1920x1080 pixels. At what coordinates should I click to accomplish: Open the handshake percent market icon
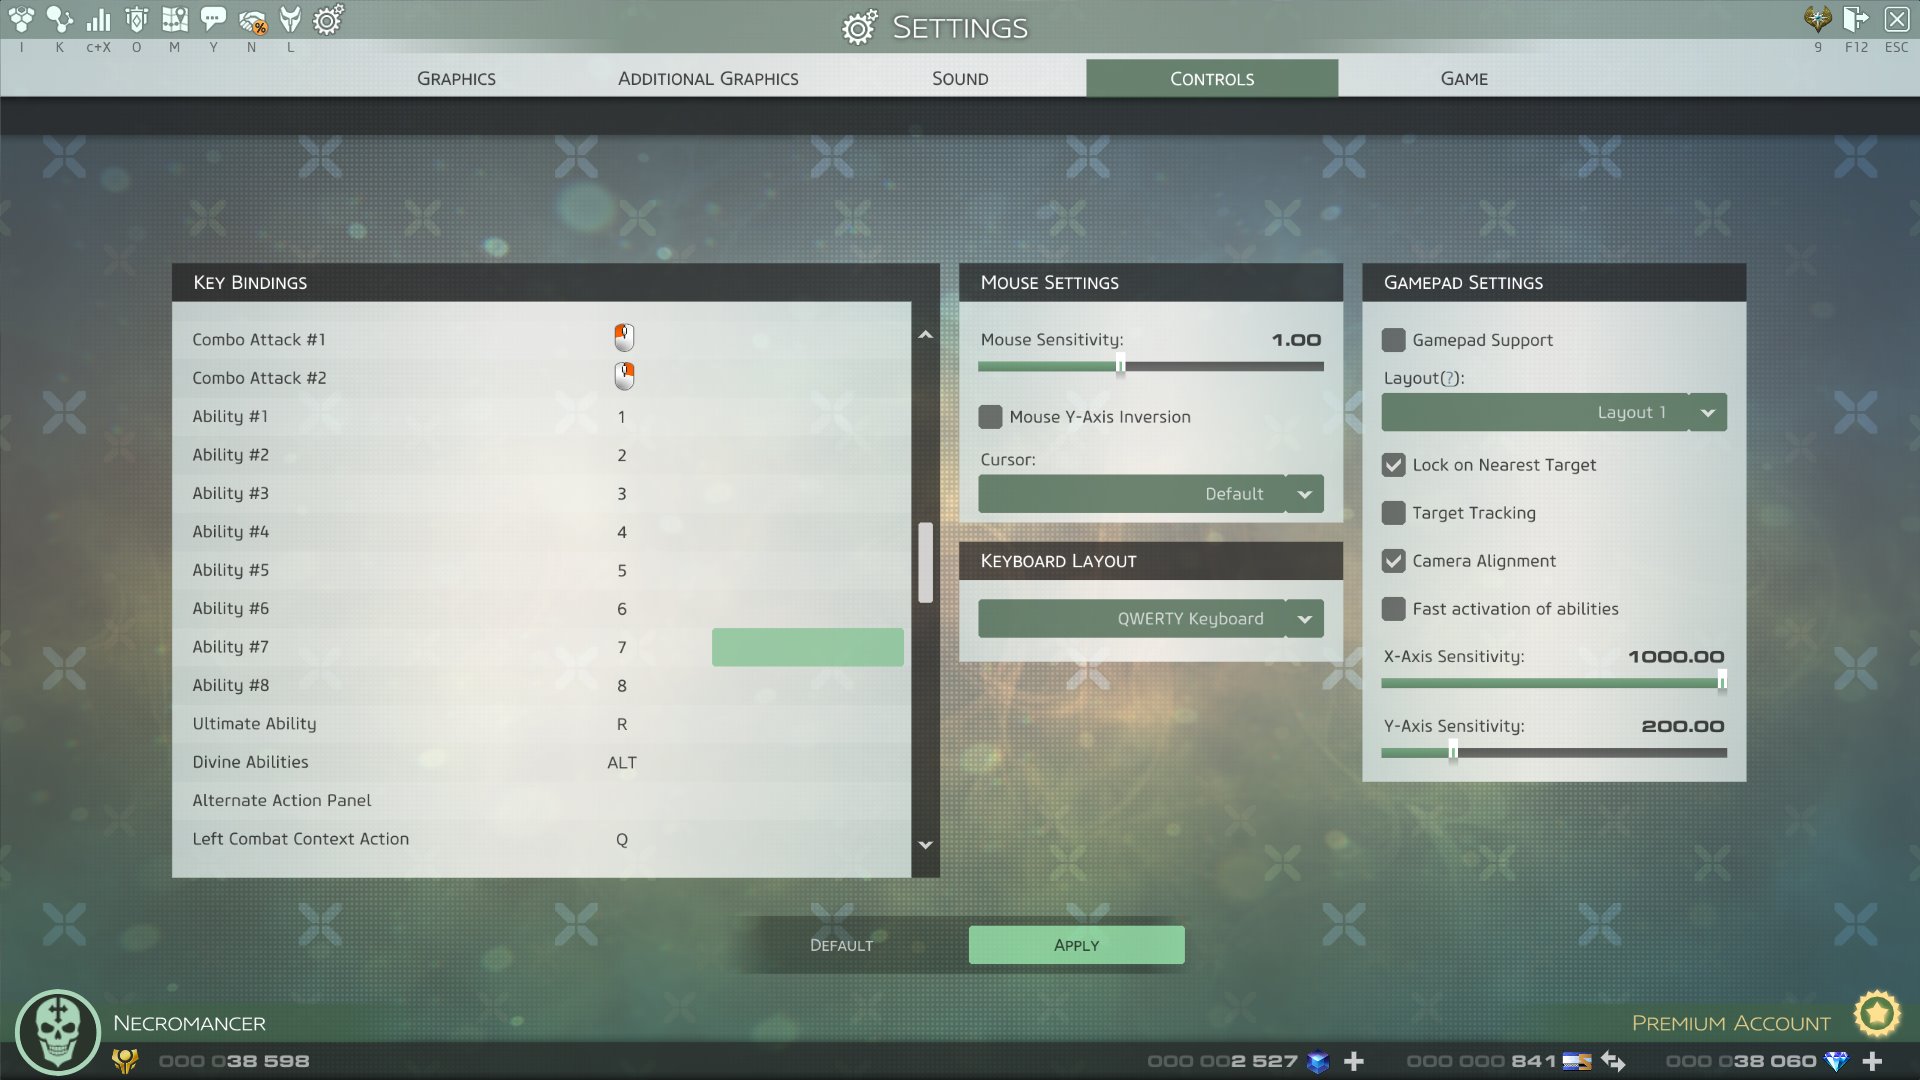[252, 20]
